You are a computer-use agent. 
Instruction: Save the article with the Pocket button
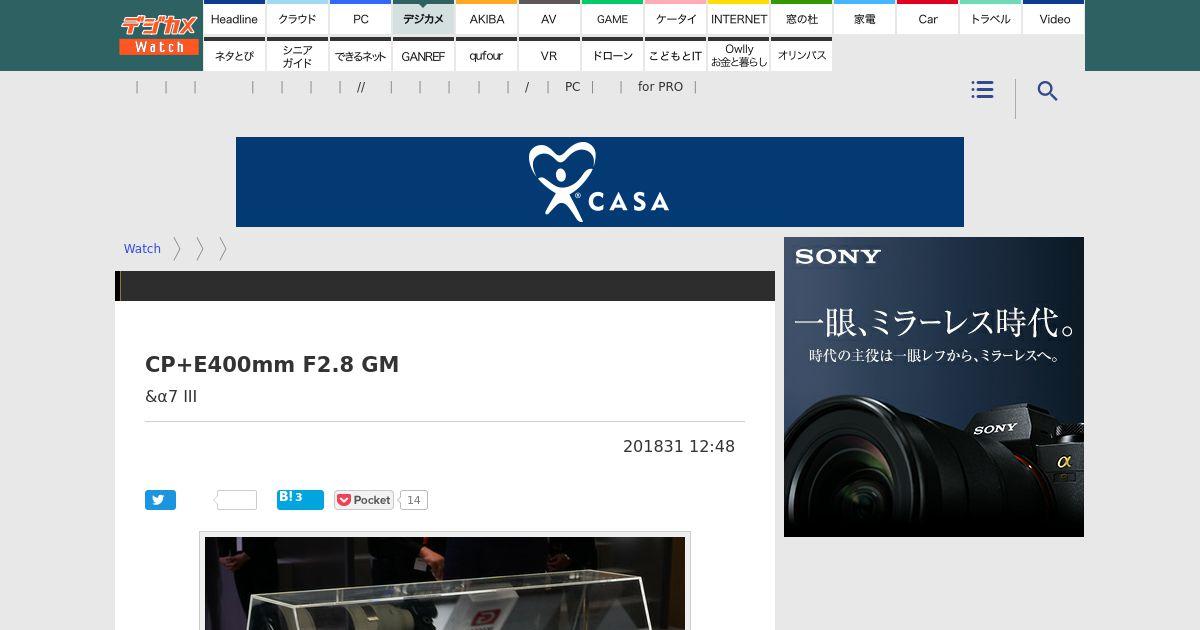pos(364,500)
